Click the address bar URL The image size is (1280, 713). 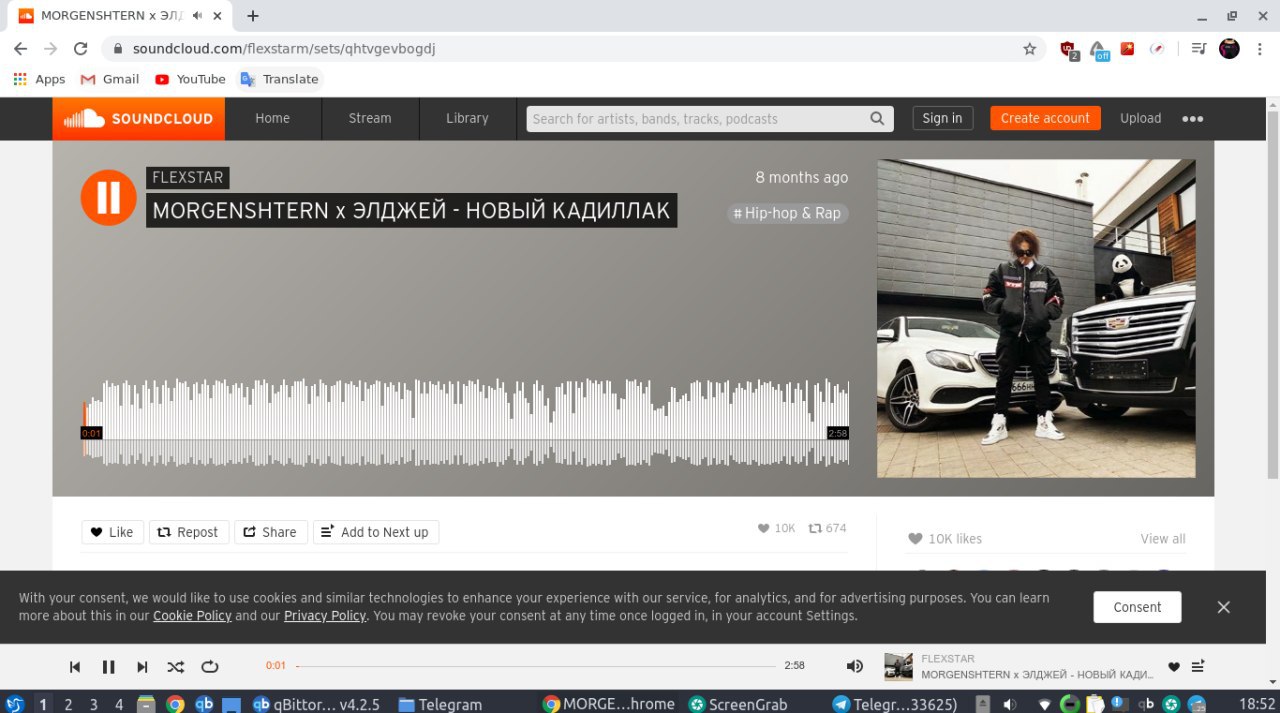[x=284, y=49]
